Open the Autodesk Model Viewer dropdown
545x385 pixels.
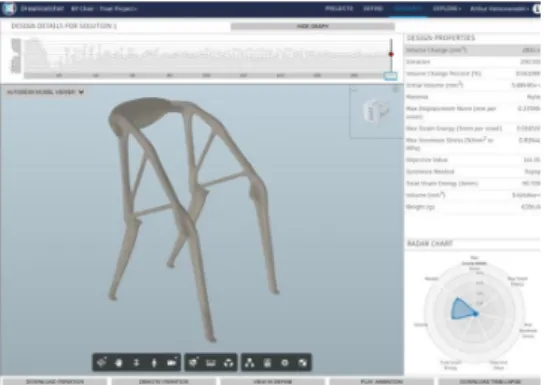(45, 92)
